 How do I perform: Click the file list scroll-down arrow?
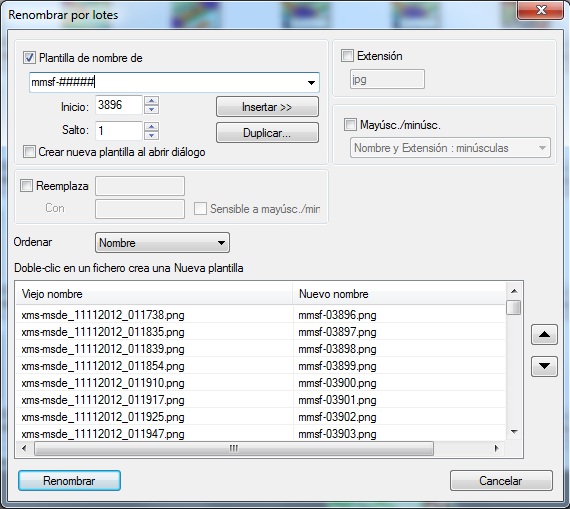(514, 432)
